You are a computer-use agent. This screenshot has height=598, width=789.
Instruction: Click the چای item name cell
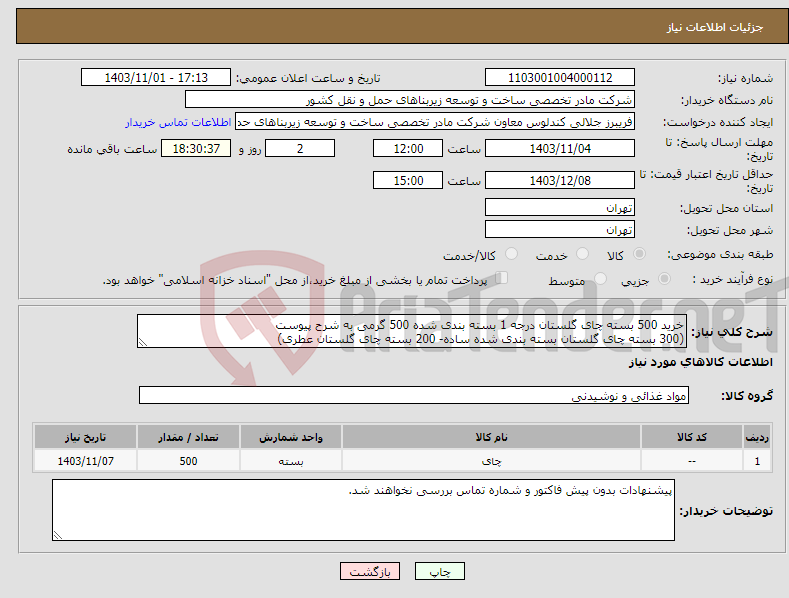491,461
